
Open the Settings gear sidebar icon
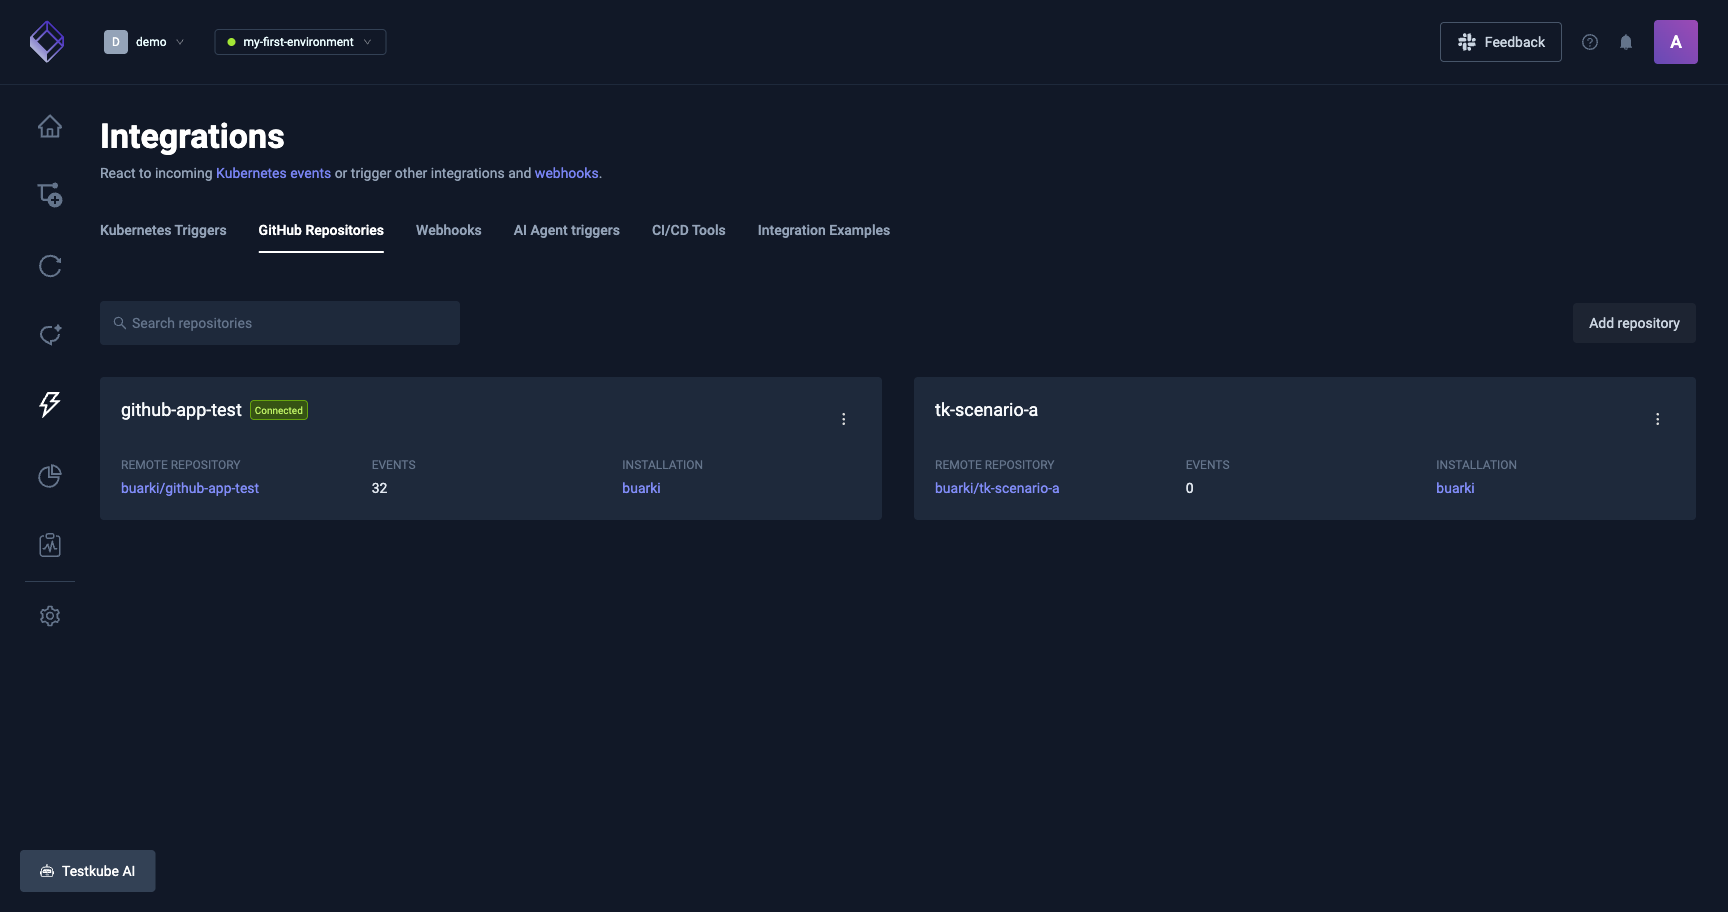point(50,616)
